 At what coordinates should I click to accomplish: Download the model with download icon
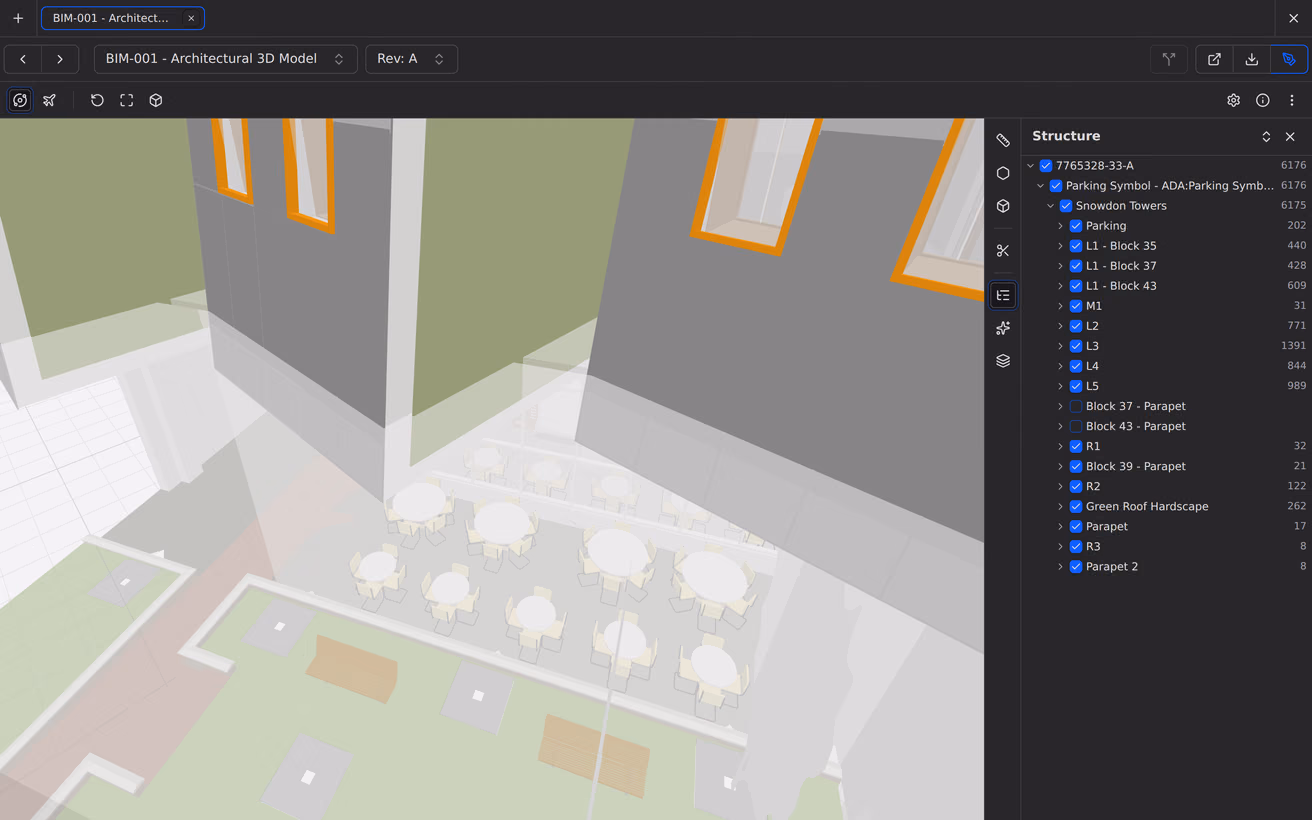pyautogui.click(x=1251, y=59)
